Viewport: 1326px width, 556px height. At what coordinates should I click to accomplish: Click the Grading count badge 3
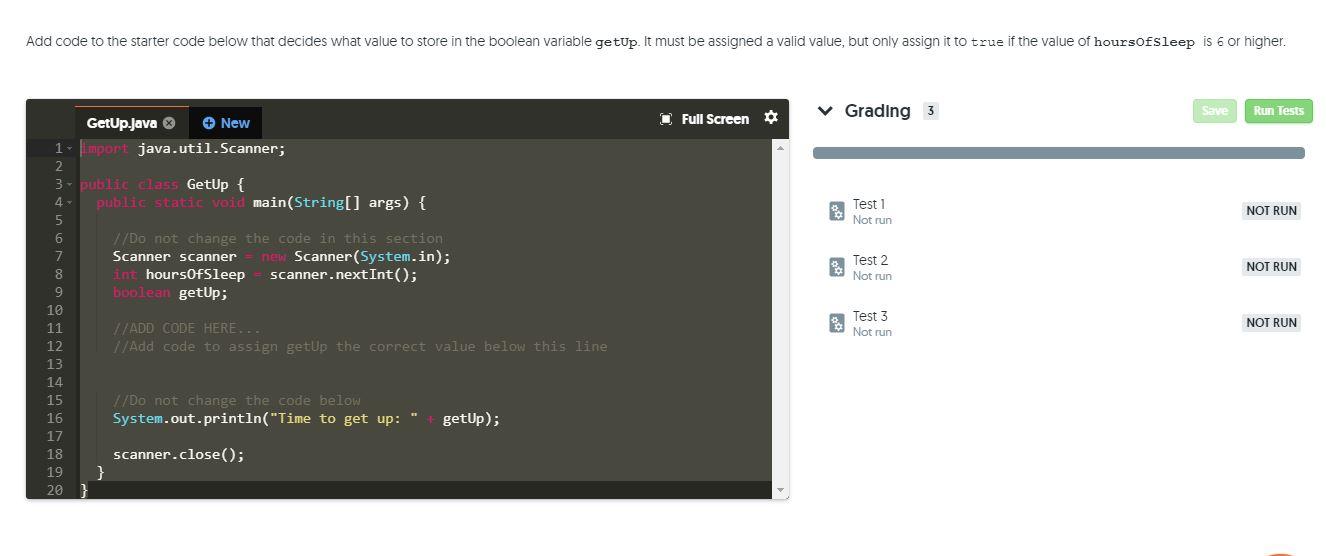coord(931,111)
